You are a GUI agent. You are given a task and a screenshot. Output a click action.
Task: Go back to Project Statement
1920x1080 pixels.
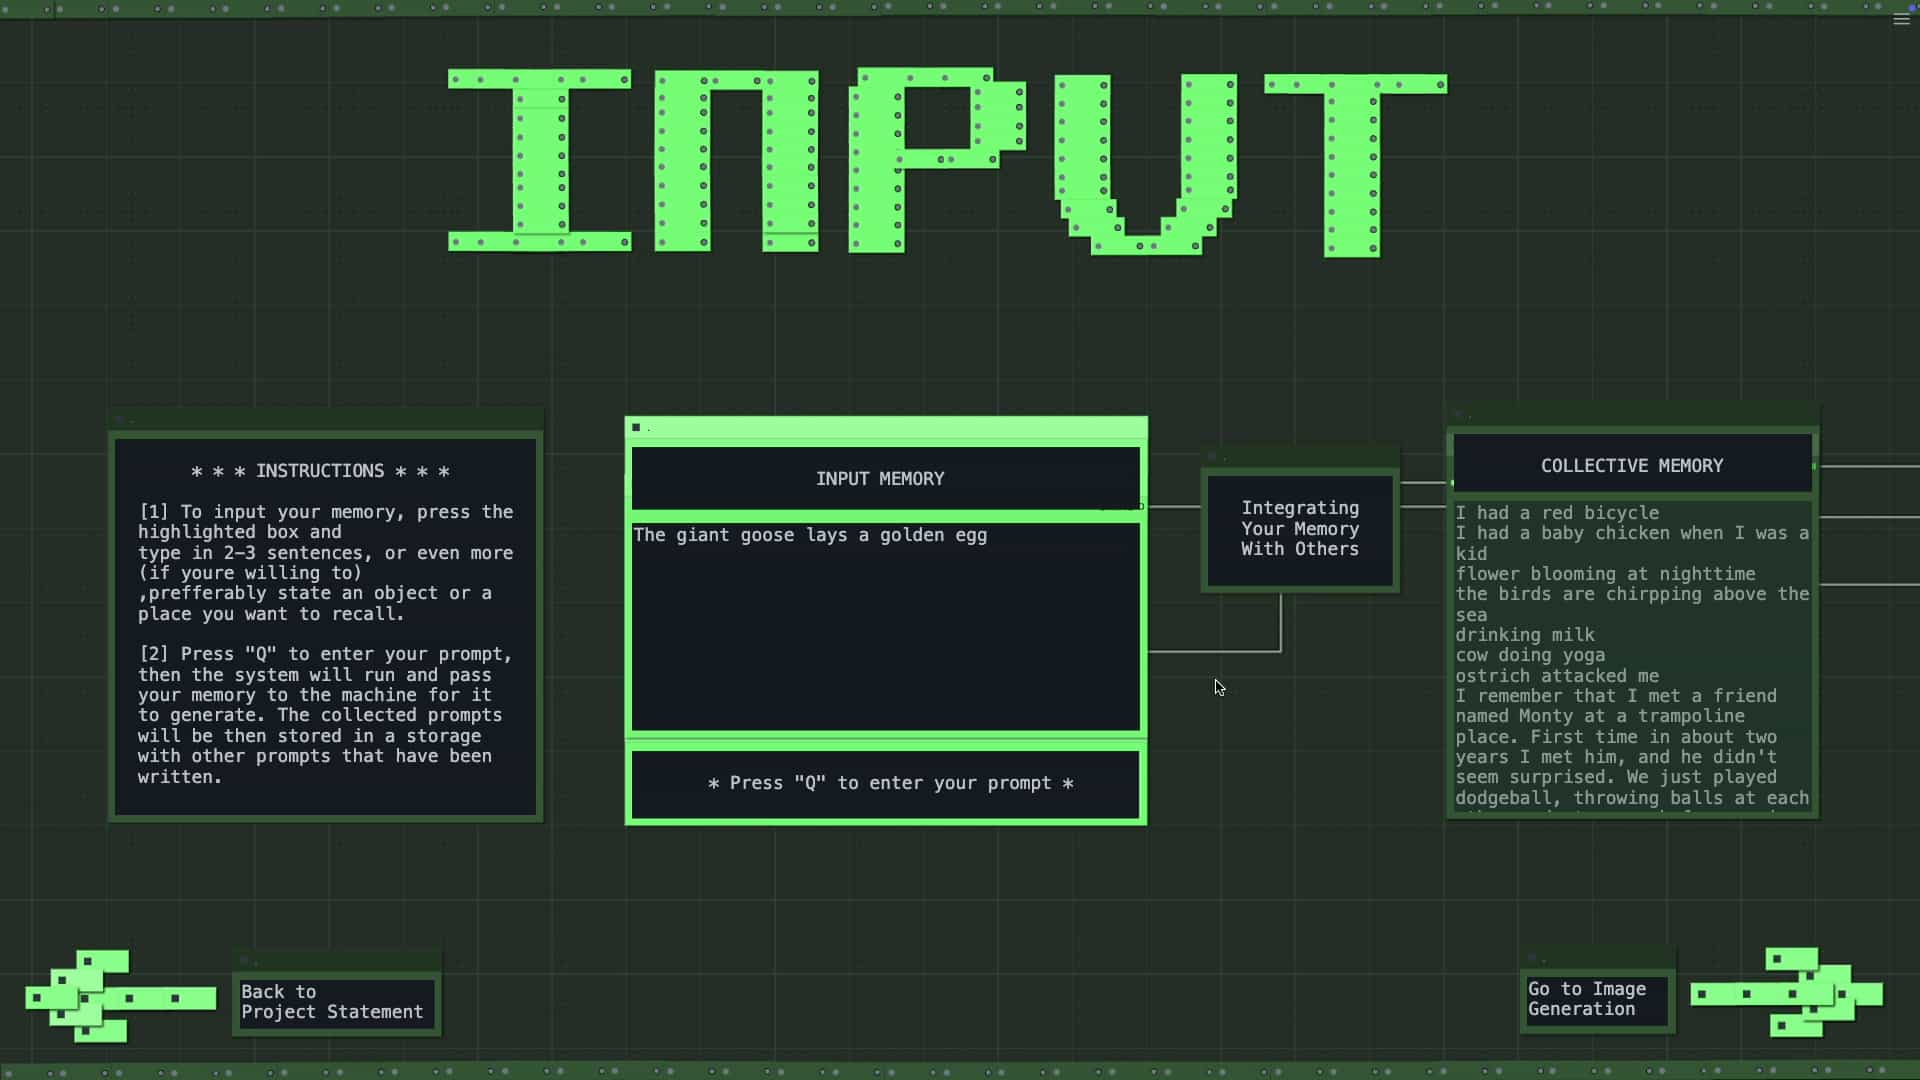pyautogui.click(x=335, y=1002)
